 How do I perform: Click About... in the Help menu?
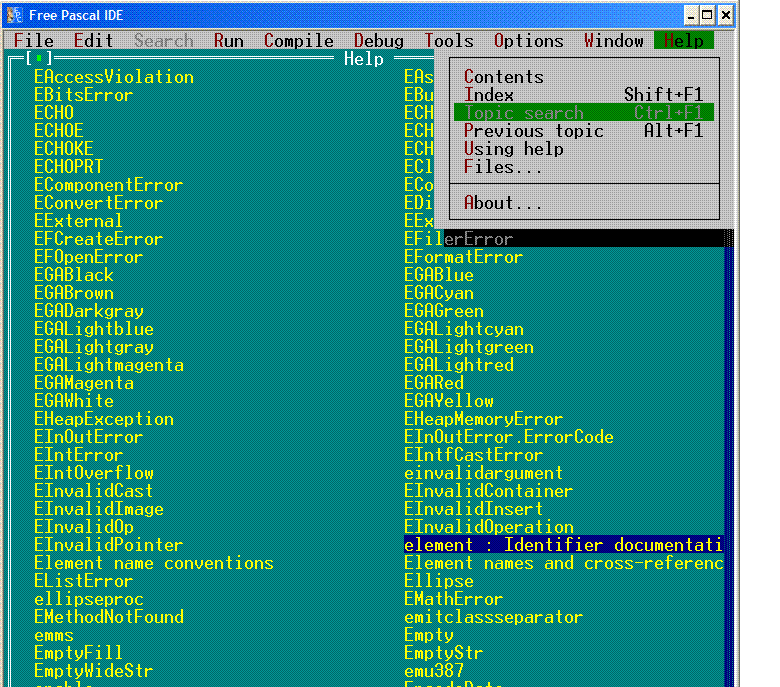503,203
